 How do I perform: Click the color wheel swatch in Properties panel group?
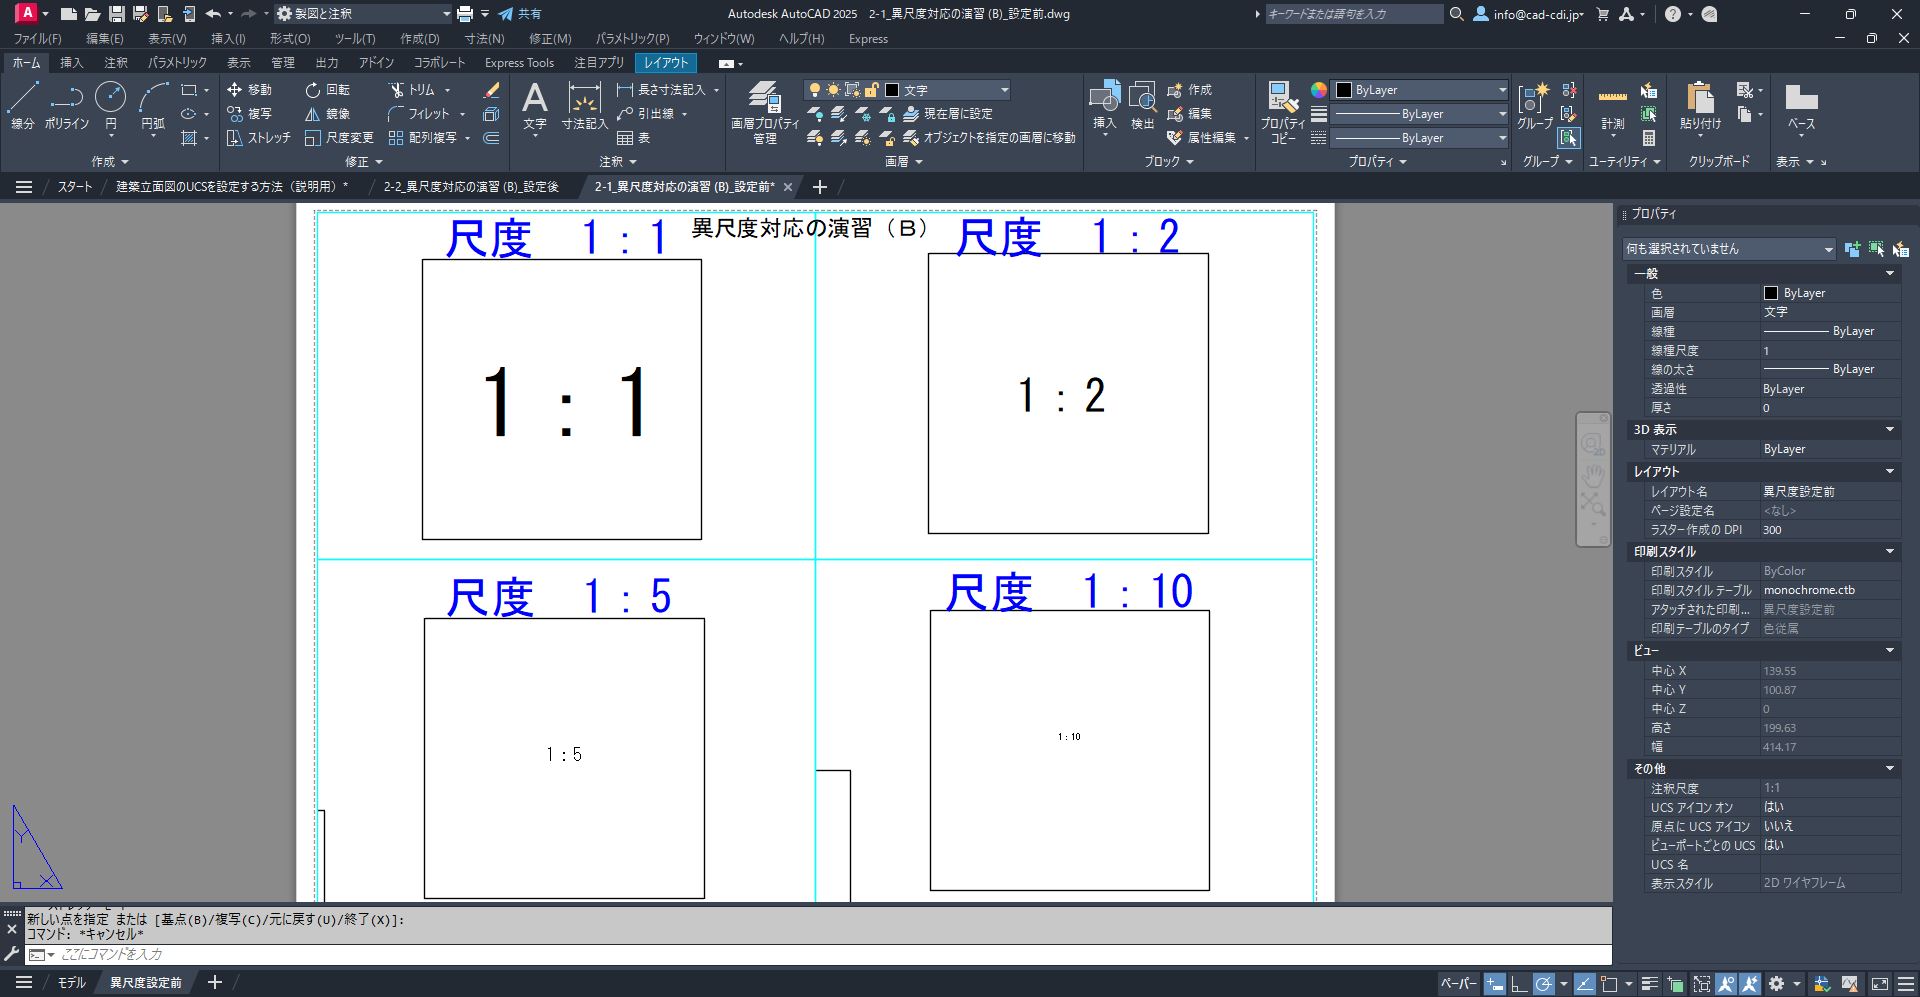tap(1320, 90)
